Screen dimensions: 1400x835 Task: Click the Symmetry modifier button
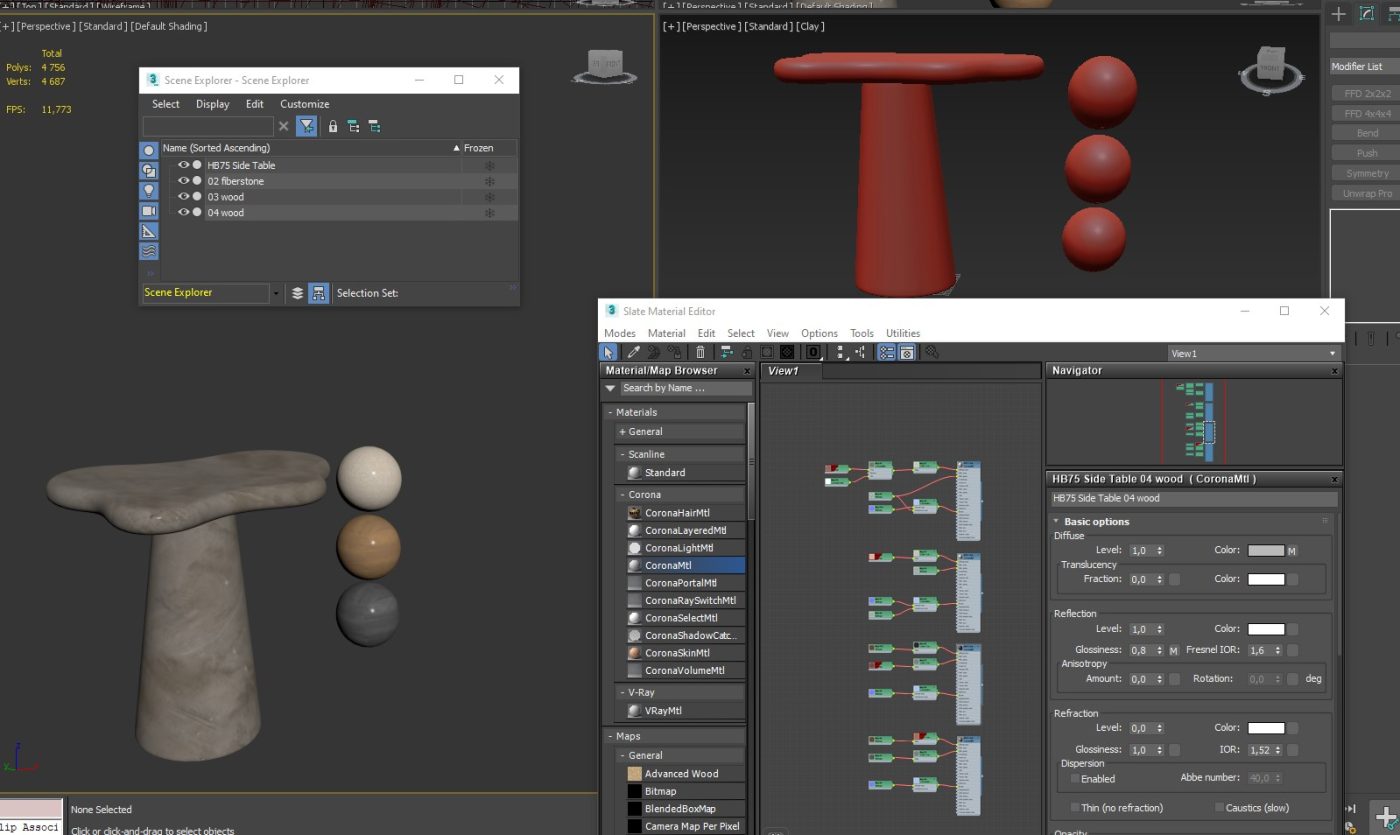(x=1367, y=173)
